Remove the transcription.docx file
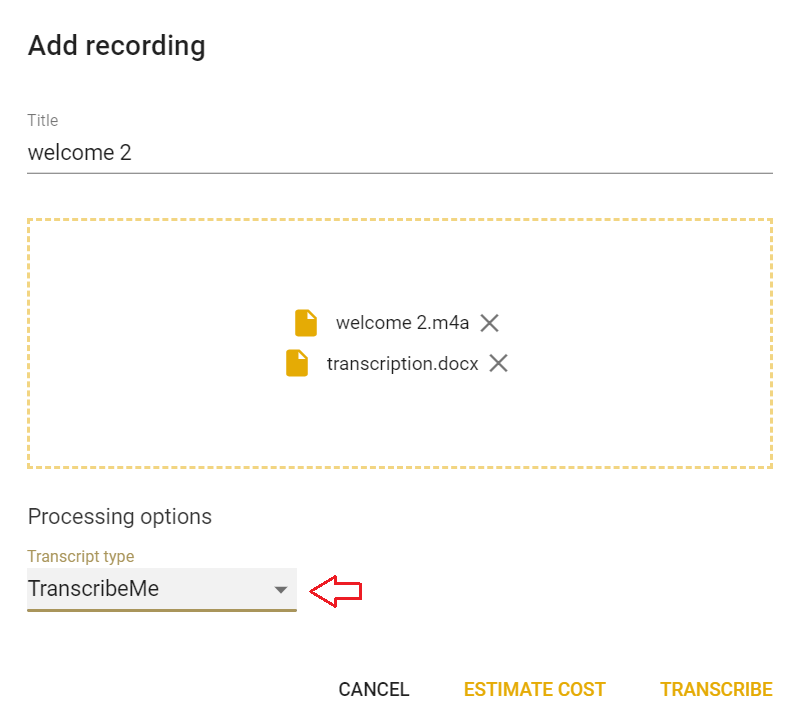 pyautogui.click(x=498, y=363)
